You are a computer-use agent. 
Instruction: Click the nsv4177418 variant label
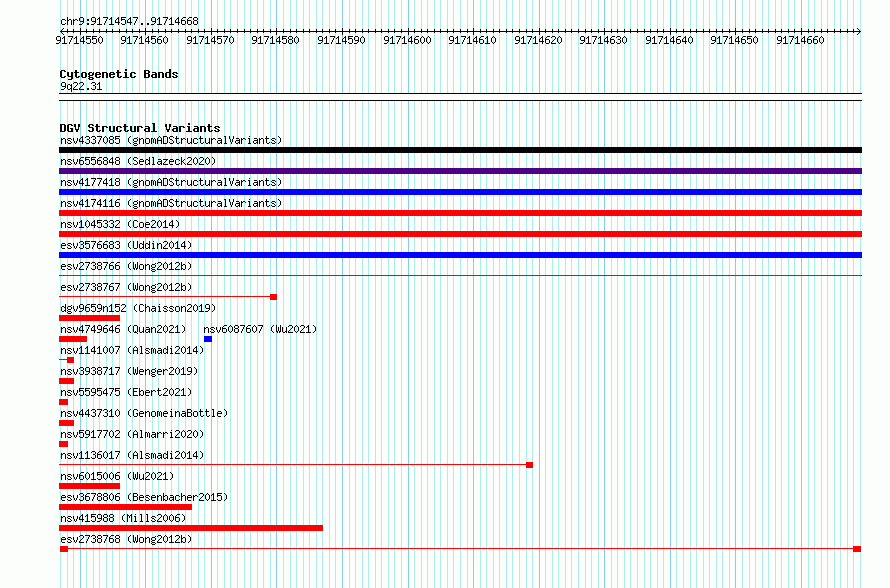tap(171, 182)
